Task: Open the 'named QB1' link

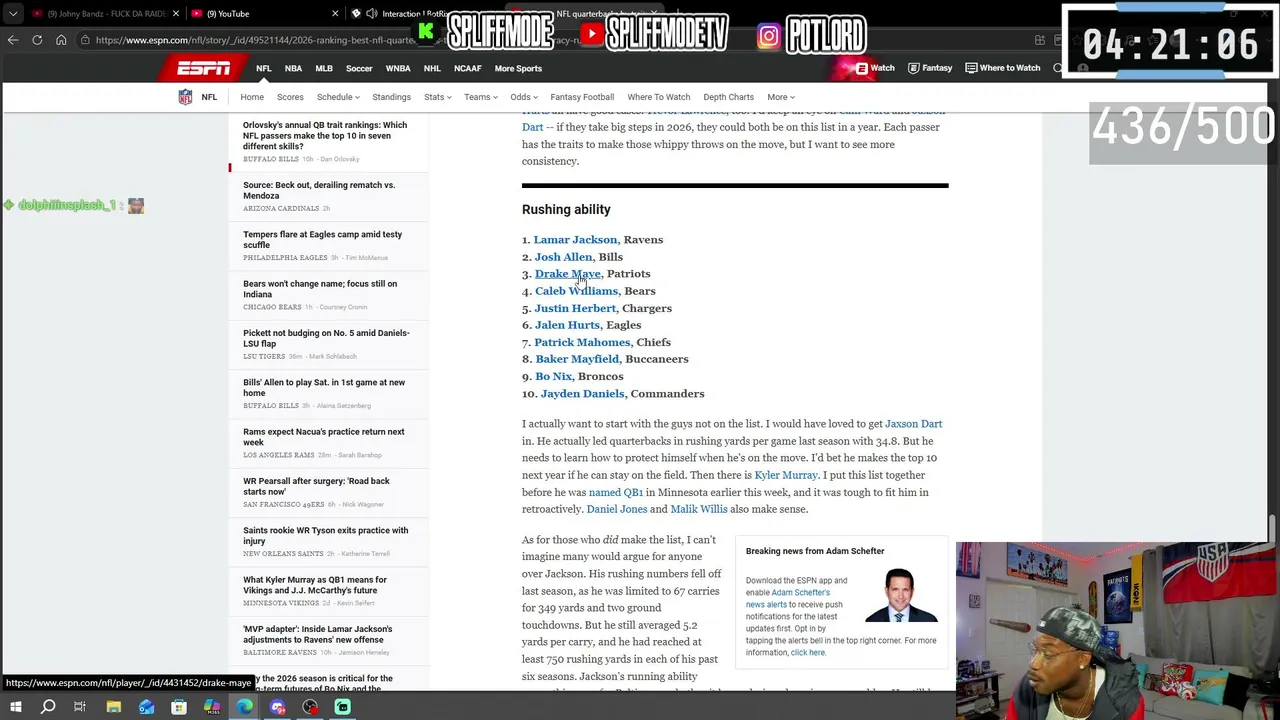Action: [615, 492]
